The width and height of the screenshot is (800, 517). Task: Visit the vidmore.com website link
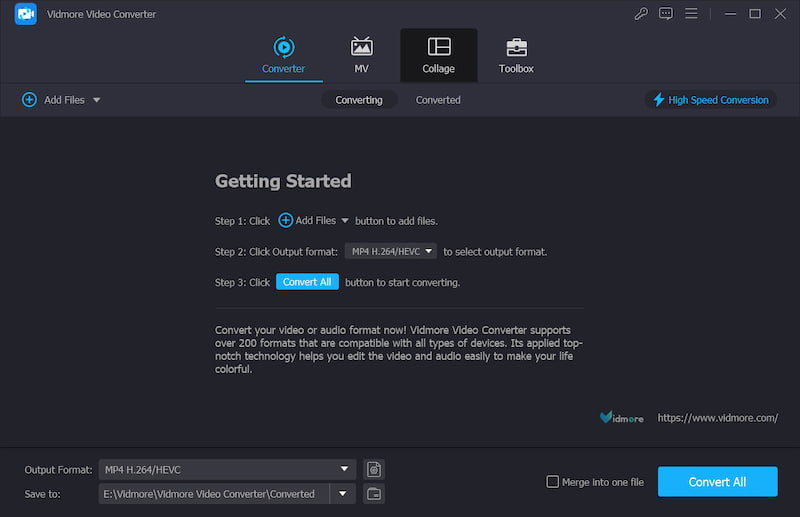717,418
